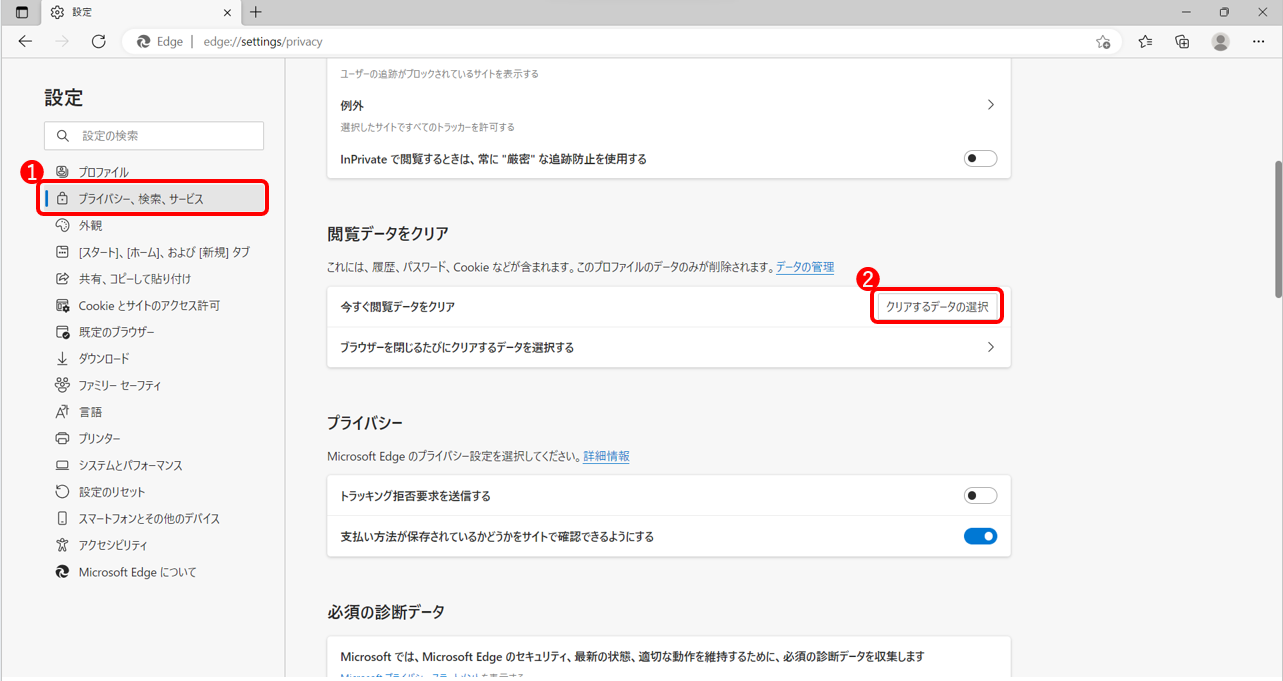This screenshot has height=681, width=1283.
Task: Enable the トラッキング拒否要求を送信する toggle
Action: click(x=980, y=495)
